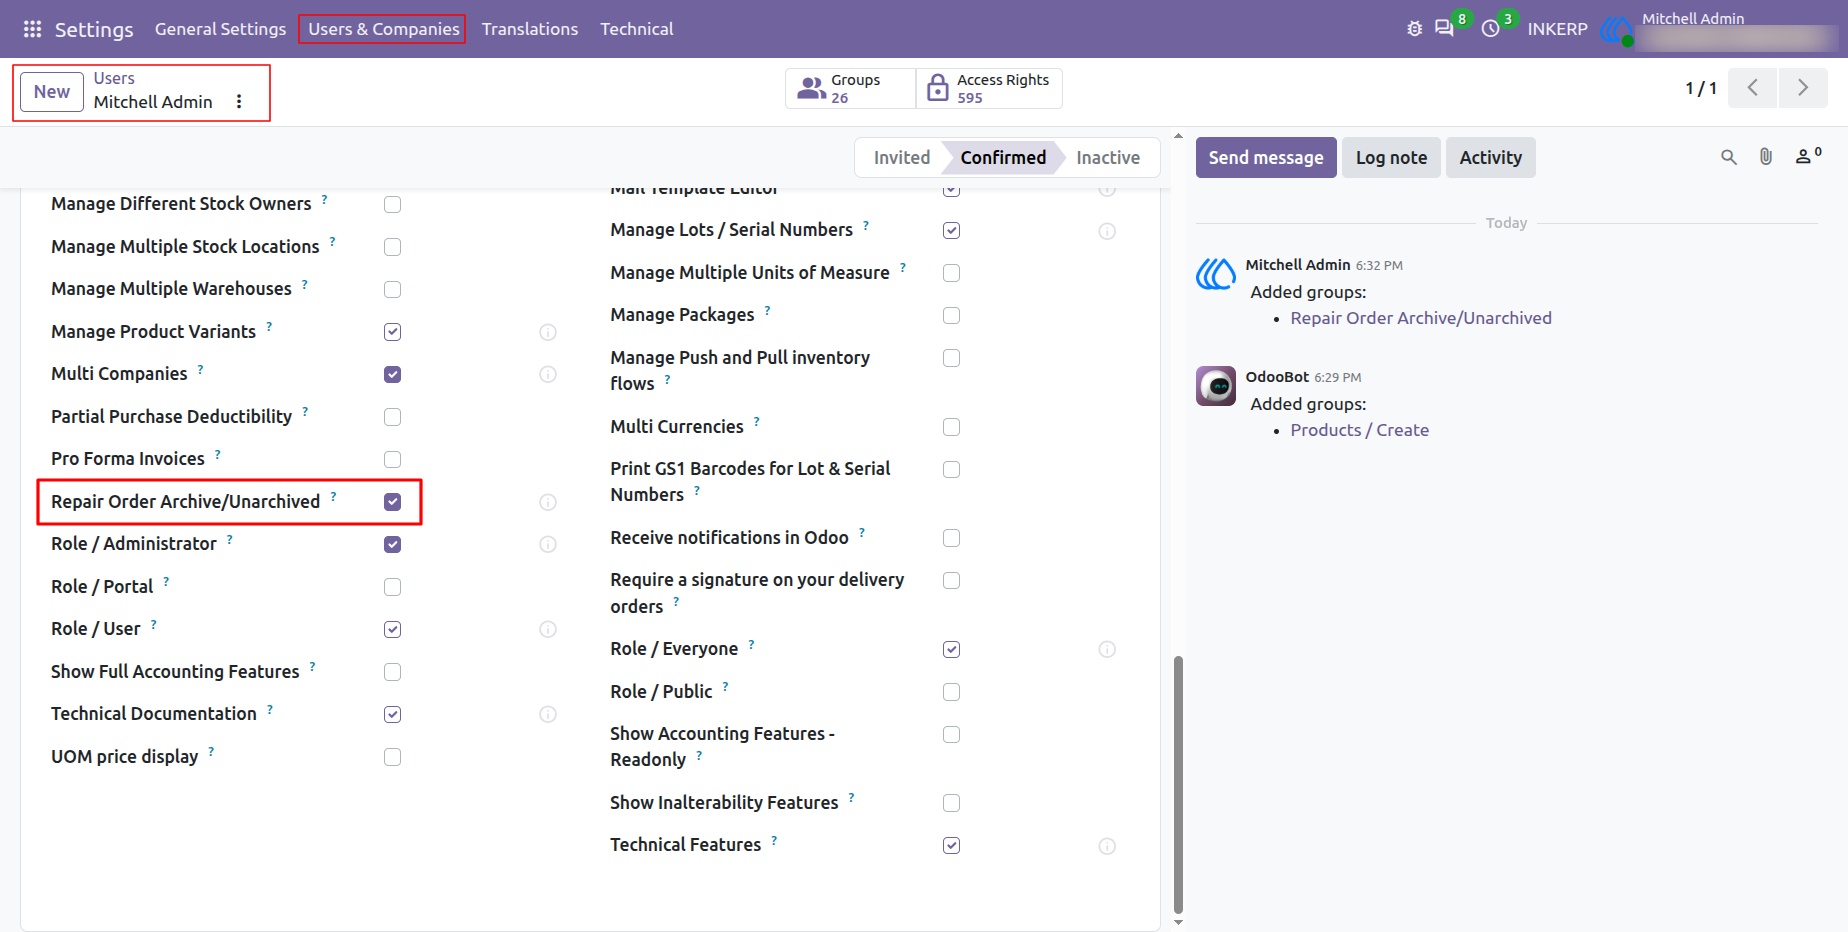Open Translations menu
This screenshot has height=932, width=1848.
pos(530,29)
